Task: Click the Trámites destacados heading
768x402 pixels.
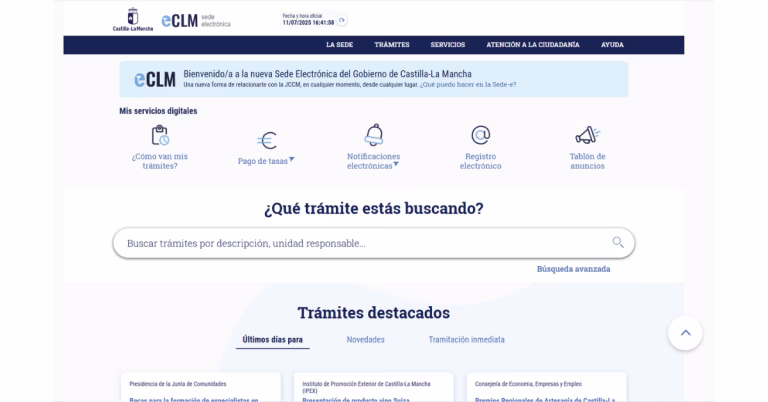Action: (374, 312)
